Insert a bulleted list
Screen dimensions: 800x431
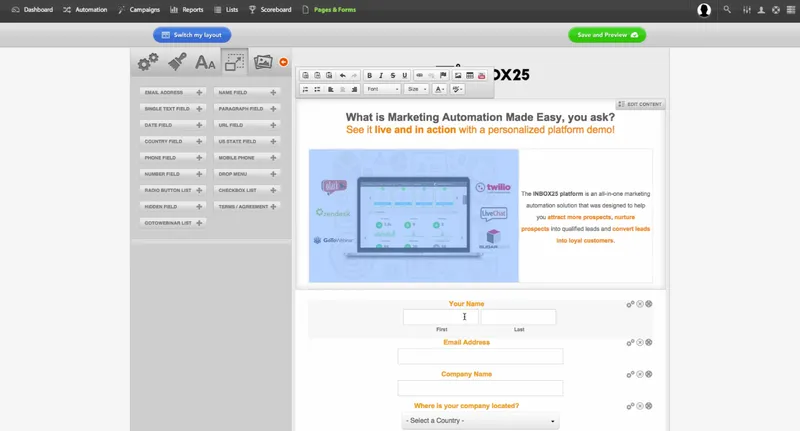tap(317, 89)
